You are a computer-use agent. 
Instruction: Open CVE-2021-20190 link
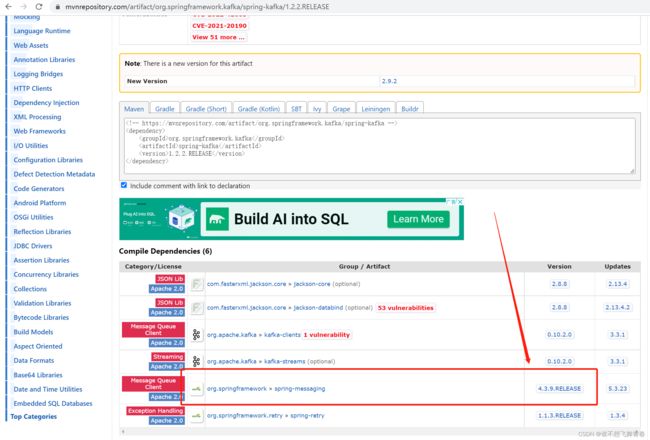click(219, 26)
